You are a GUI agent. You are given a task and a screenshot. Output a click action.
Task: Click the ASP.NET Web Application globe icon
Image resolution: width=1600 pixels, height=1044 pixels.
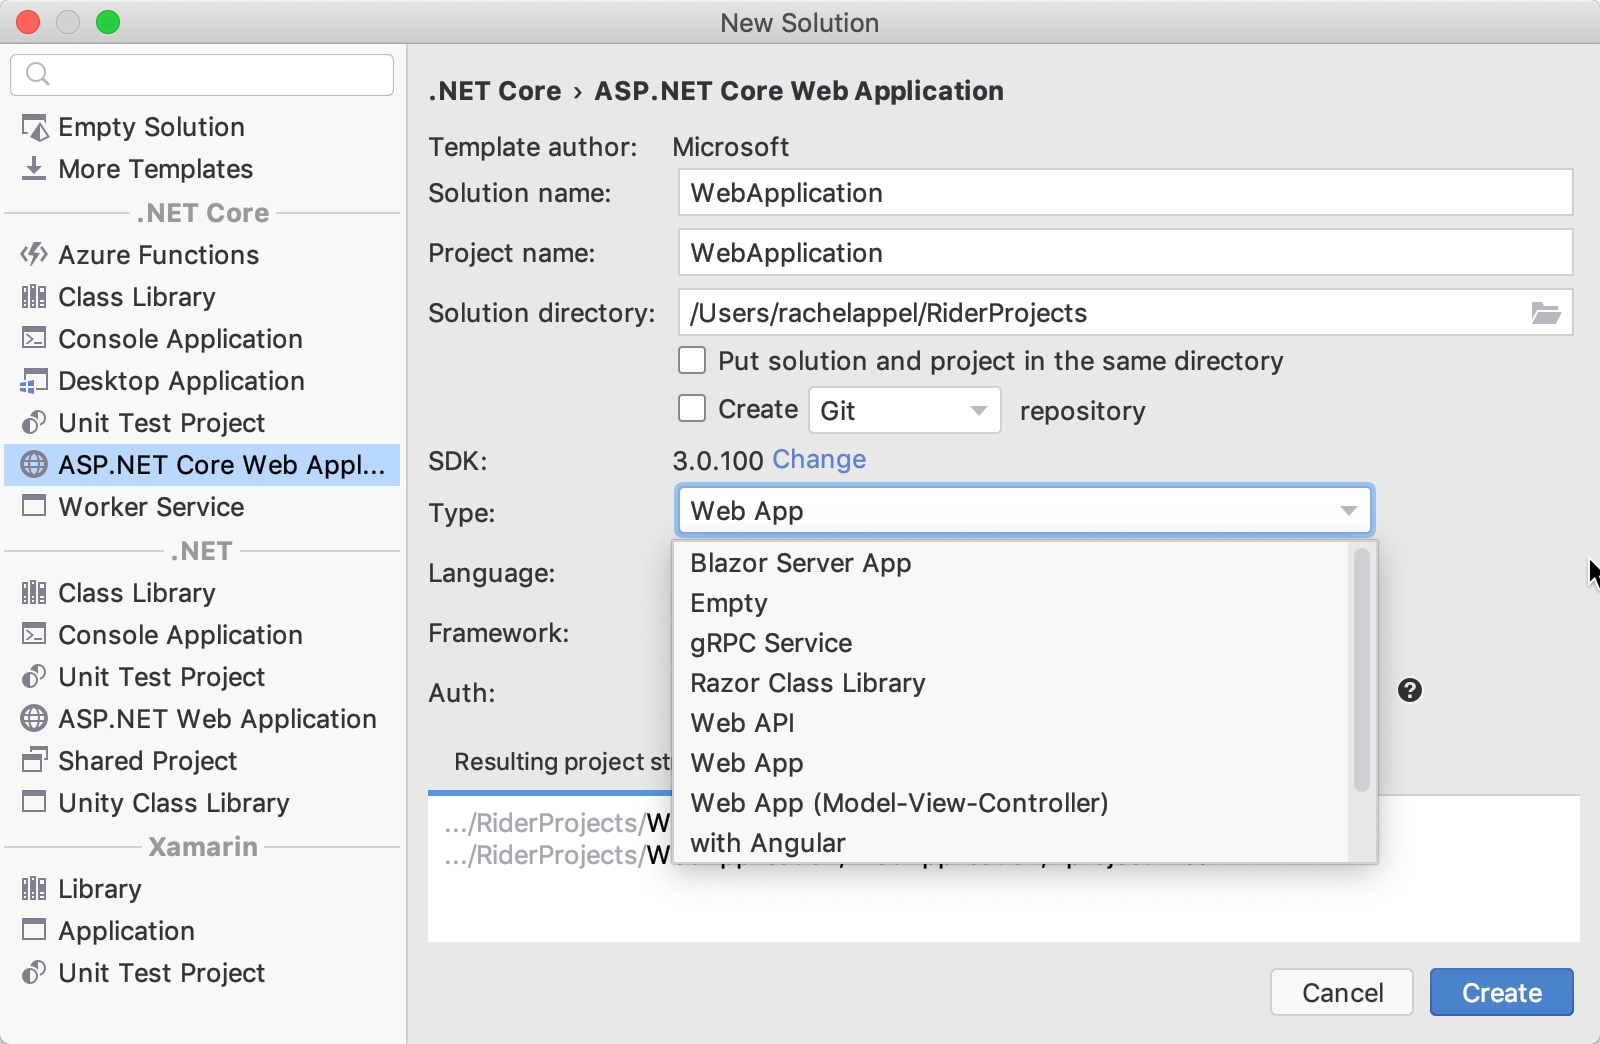[34, 718]
